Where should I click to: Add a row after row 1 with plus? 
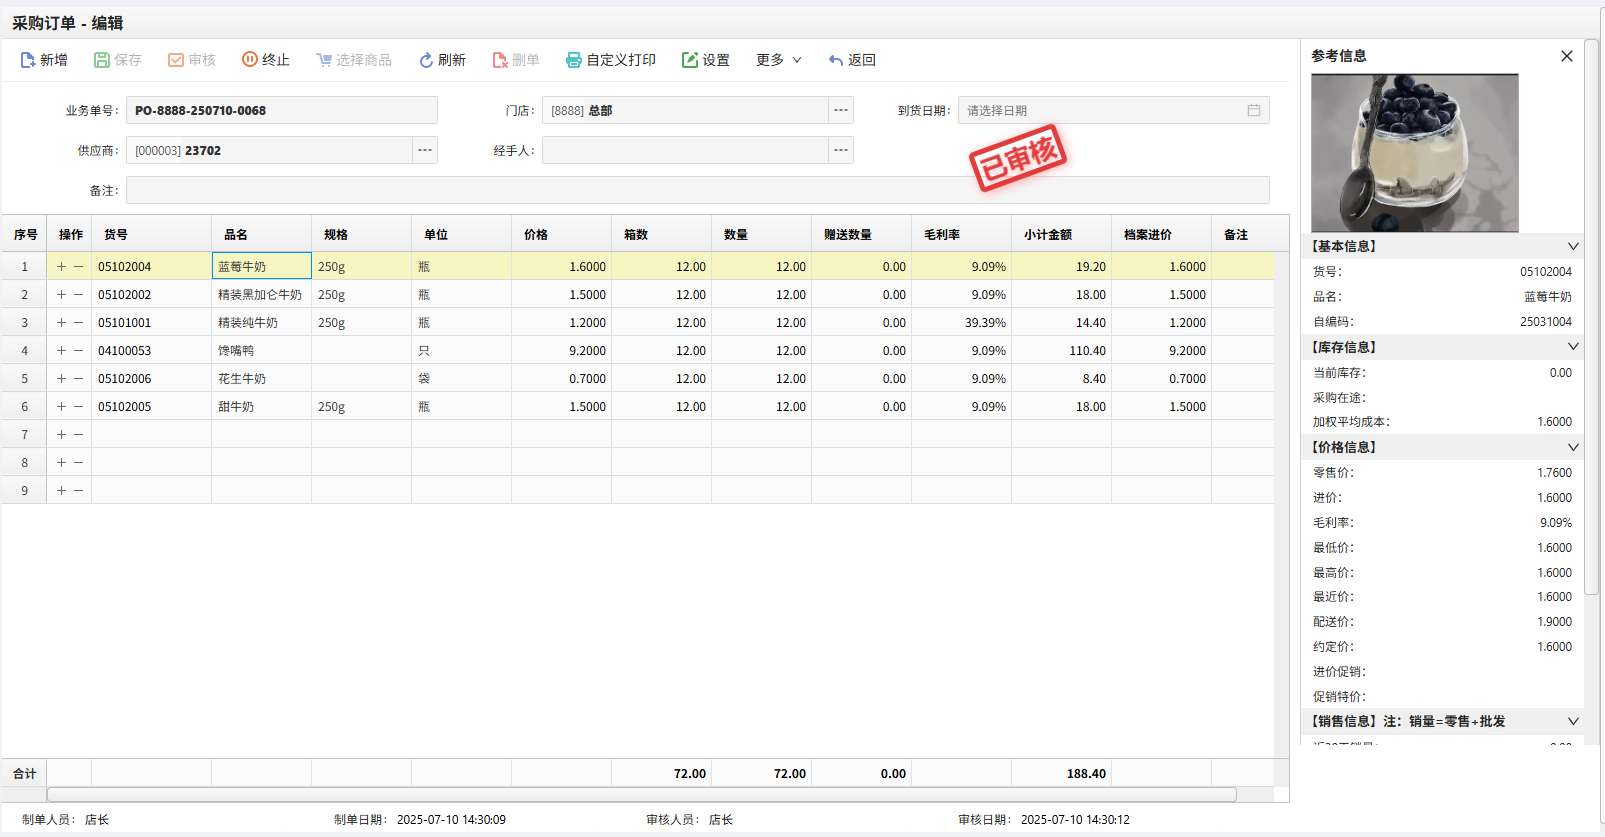[x=61, y=267]
